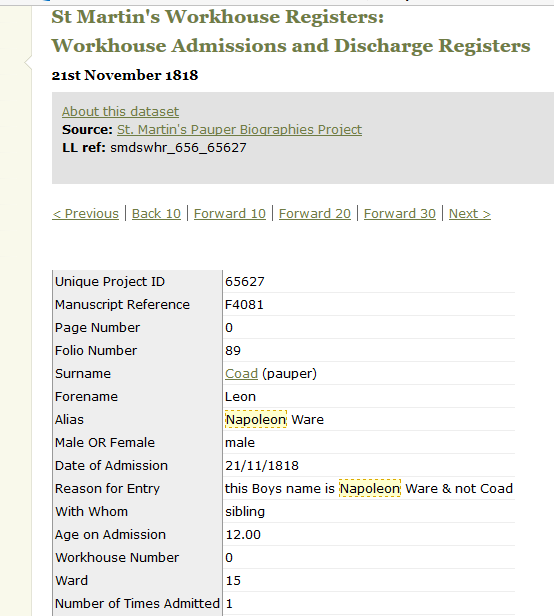
Task: Click the Ward value 15
Action: (233, 581)
